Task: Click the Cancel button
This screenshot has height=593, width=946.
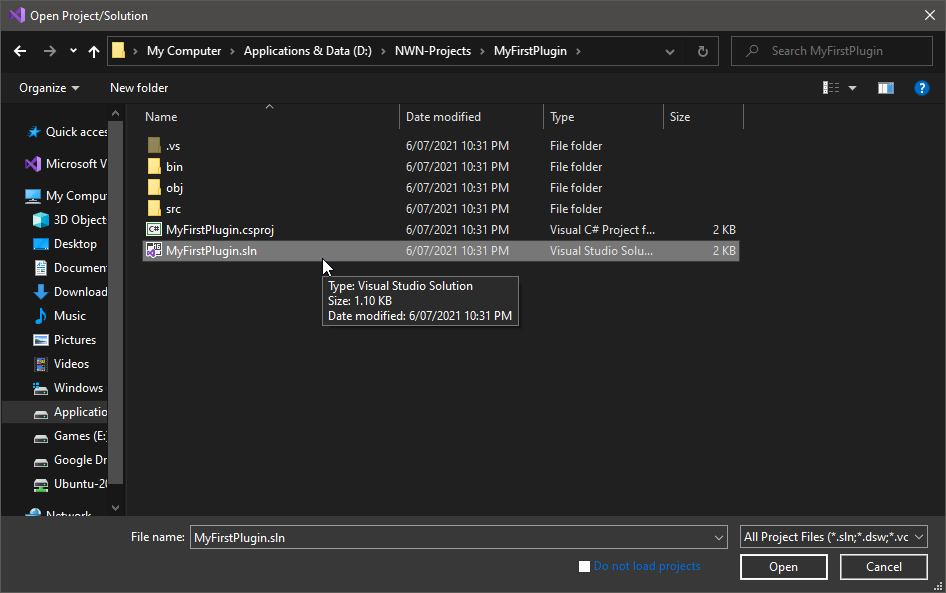Action: coord(884,567)
